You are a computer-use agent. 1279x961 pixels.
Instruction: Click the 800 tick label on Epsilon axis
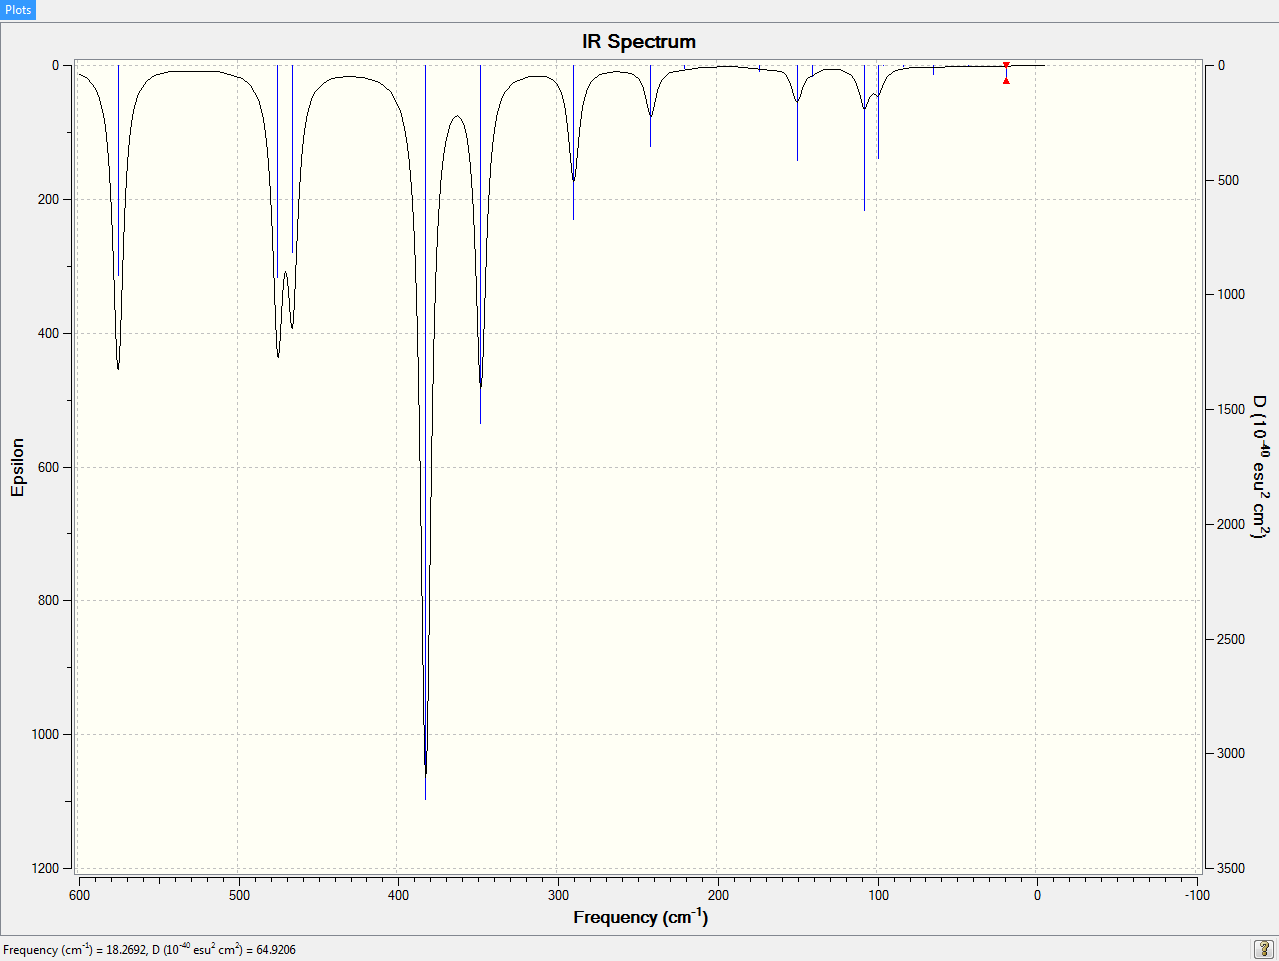pos(48,600)
